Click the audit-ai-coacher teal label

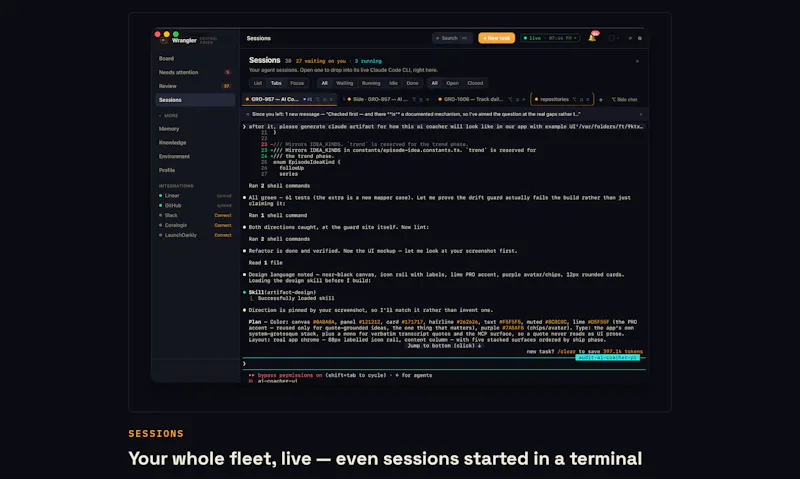point(607,358)
